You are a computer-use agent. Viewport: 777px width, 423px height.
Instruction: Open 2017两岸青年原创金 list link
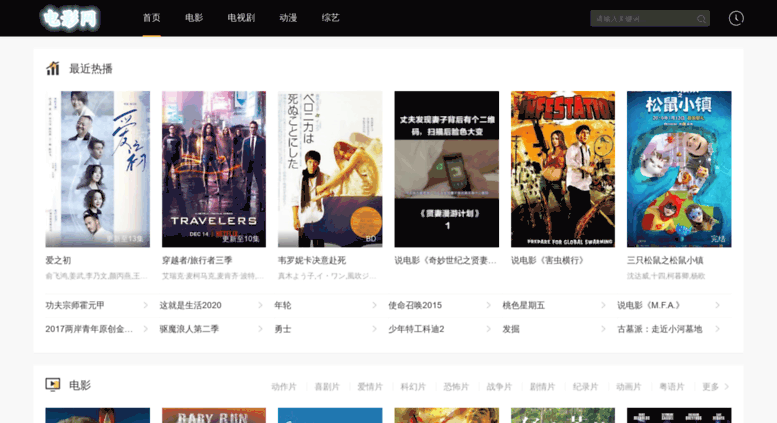pyautogui.click(x=89, y=329)
